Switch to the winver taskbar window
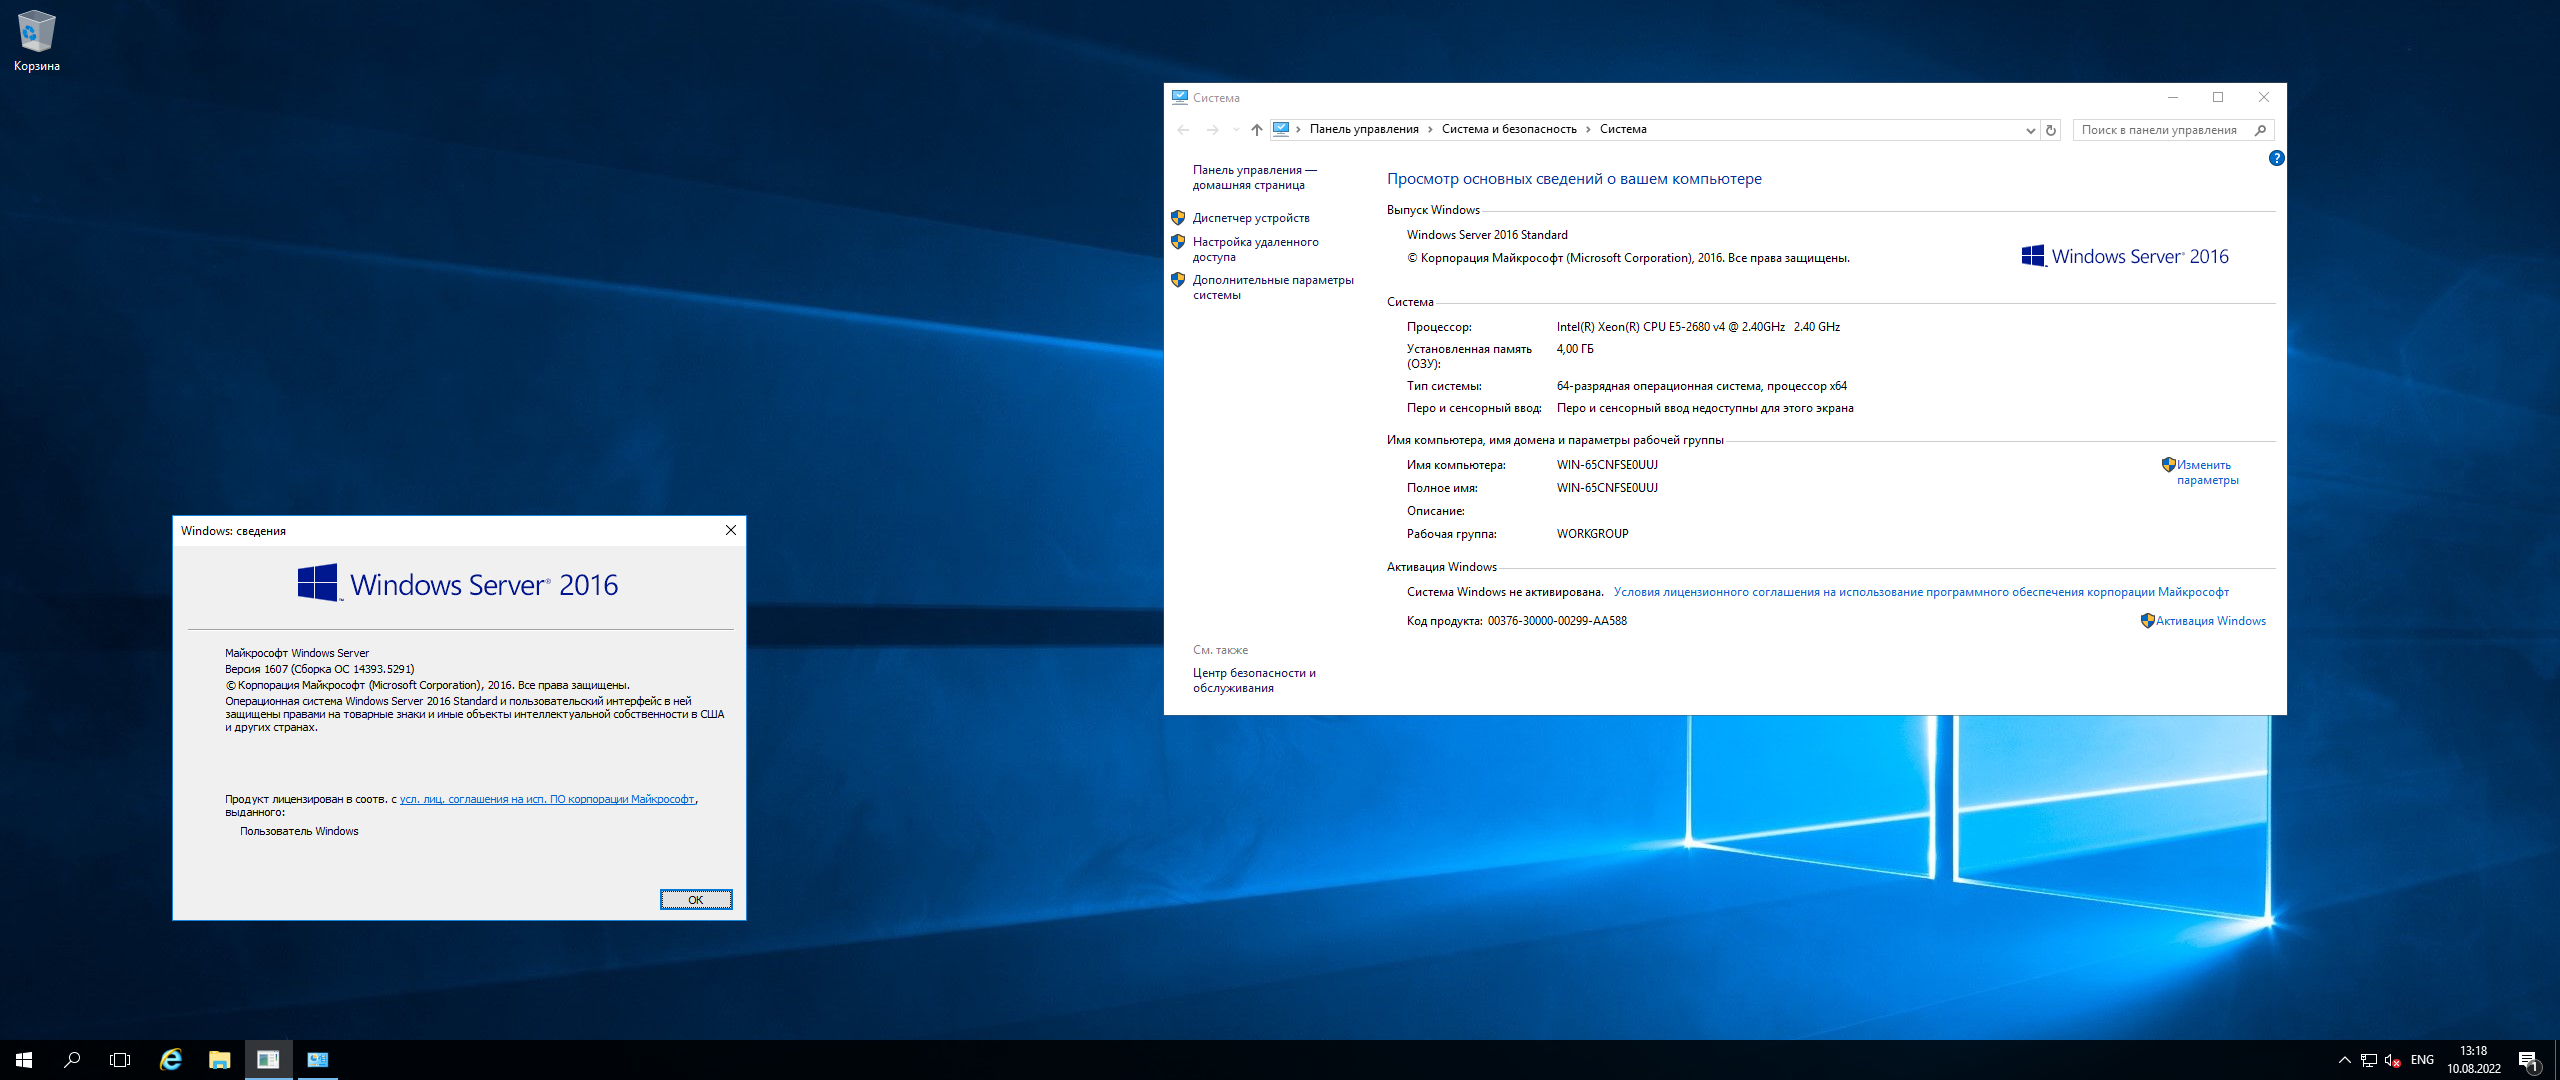 268,1060
